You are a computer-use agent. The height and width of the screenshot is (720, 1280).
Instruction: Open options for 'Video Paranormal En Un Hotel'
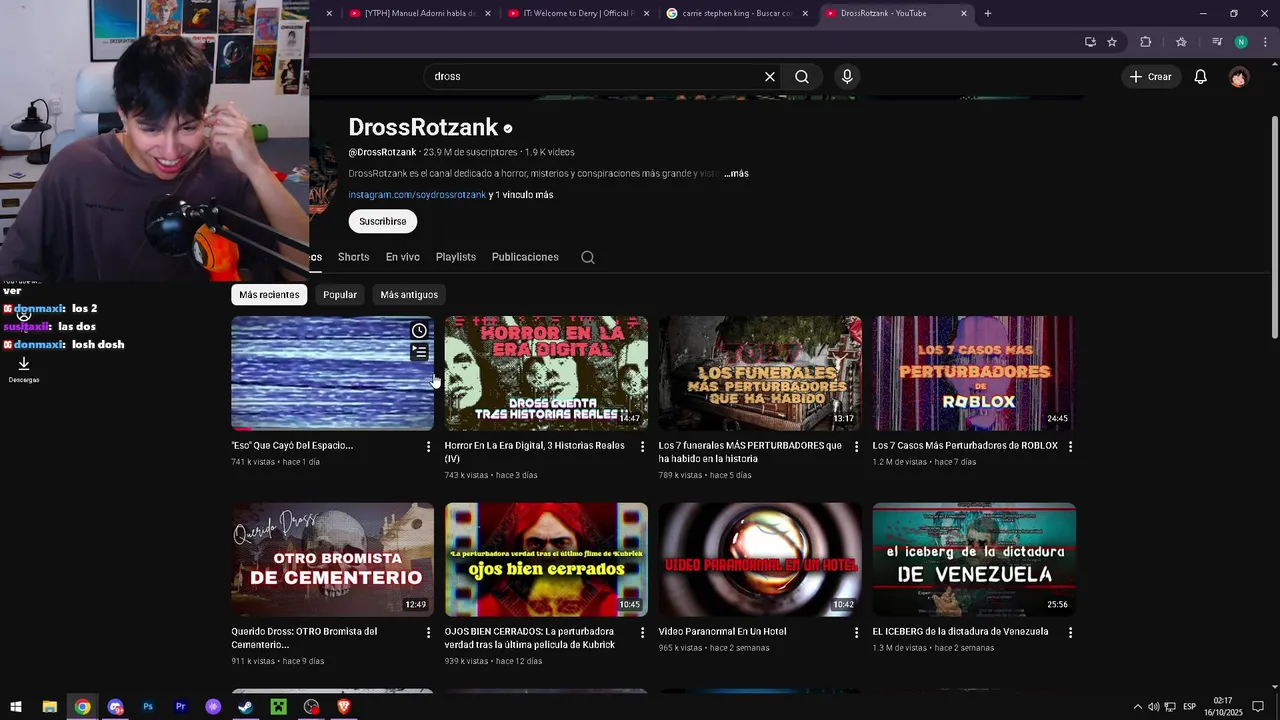click(856, 632)
